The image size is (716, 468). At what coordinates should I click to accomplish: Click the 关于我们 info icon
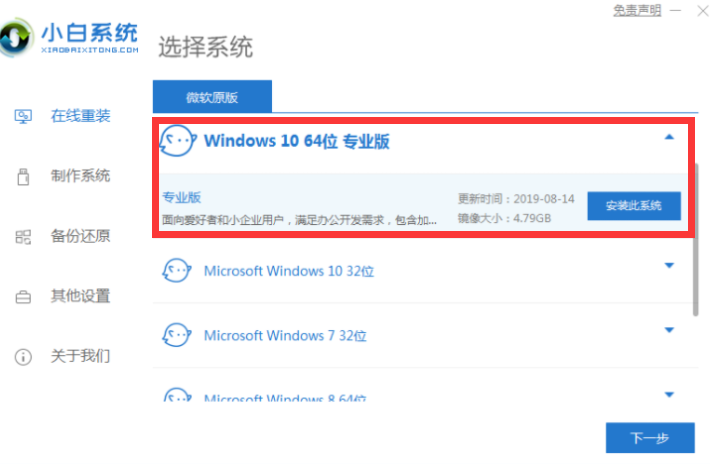[23, 357]
